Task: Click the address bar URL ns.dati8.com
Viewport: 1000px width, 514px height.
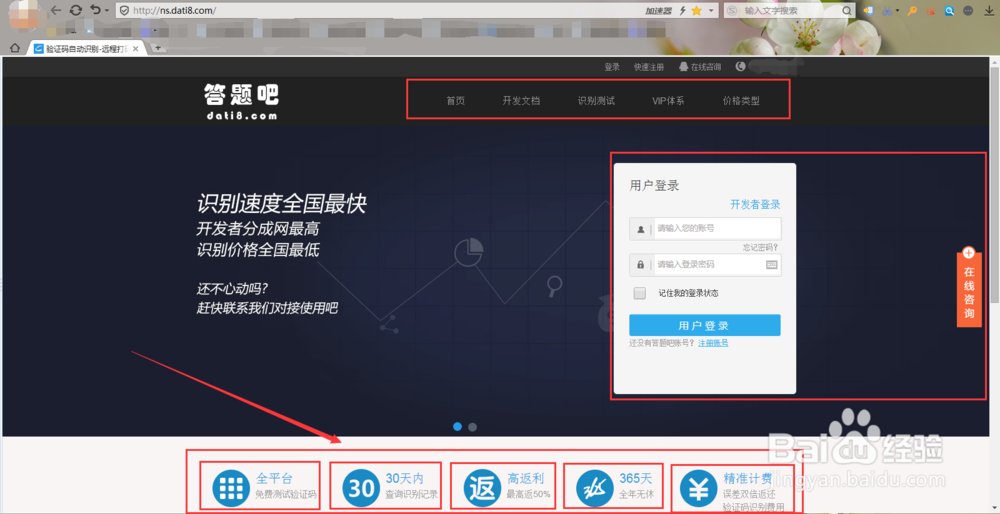Action: click(x=174, y=11)
